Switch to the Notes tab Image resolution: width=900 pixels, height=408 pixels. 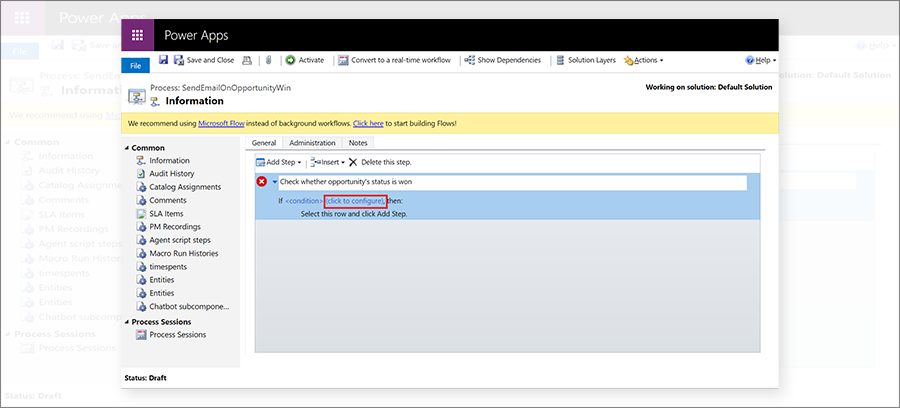(x=358, y=143)
